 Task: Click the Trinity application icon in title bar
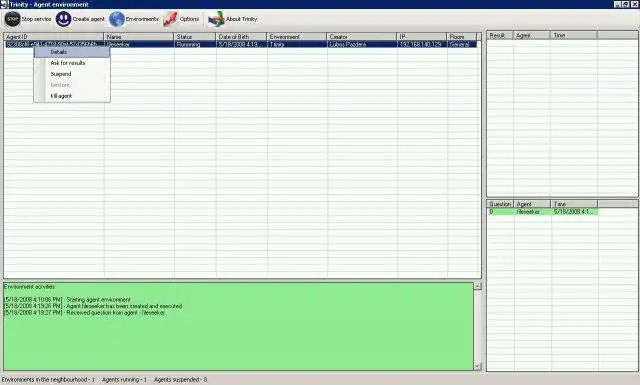click(x=4, y=4)
